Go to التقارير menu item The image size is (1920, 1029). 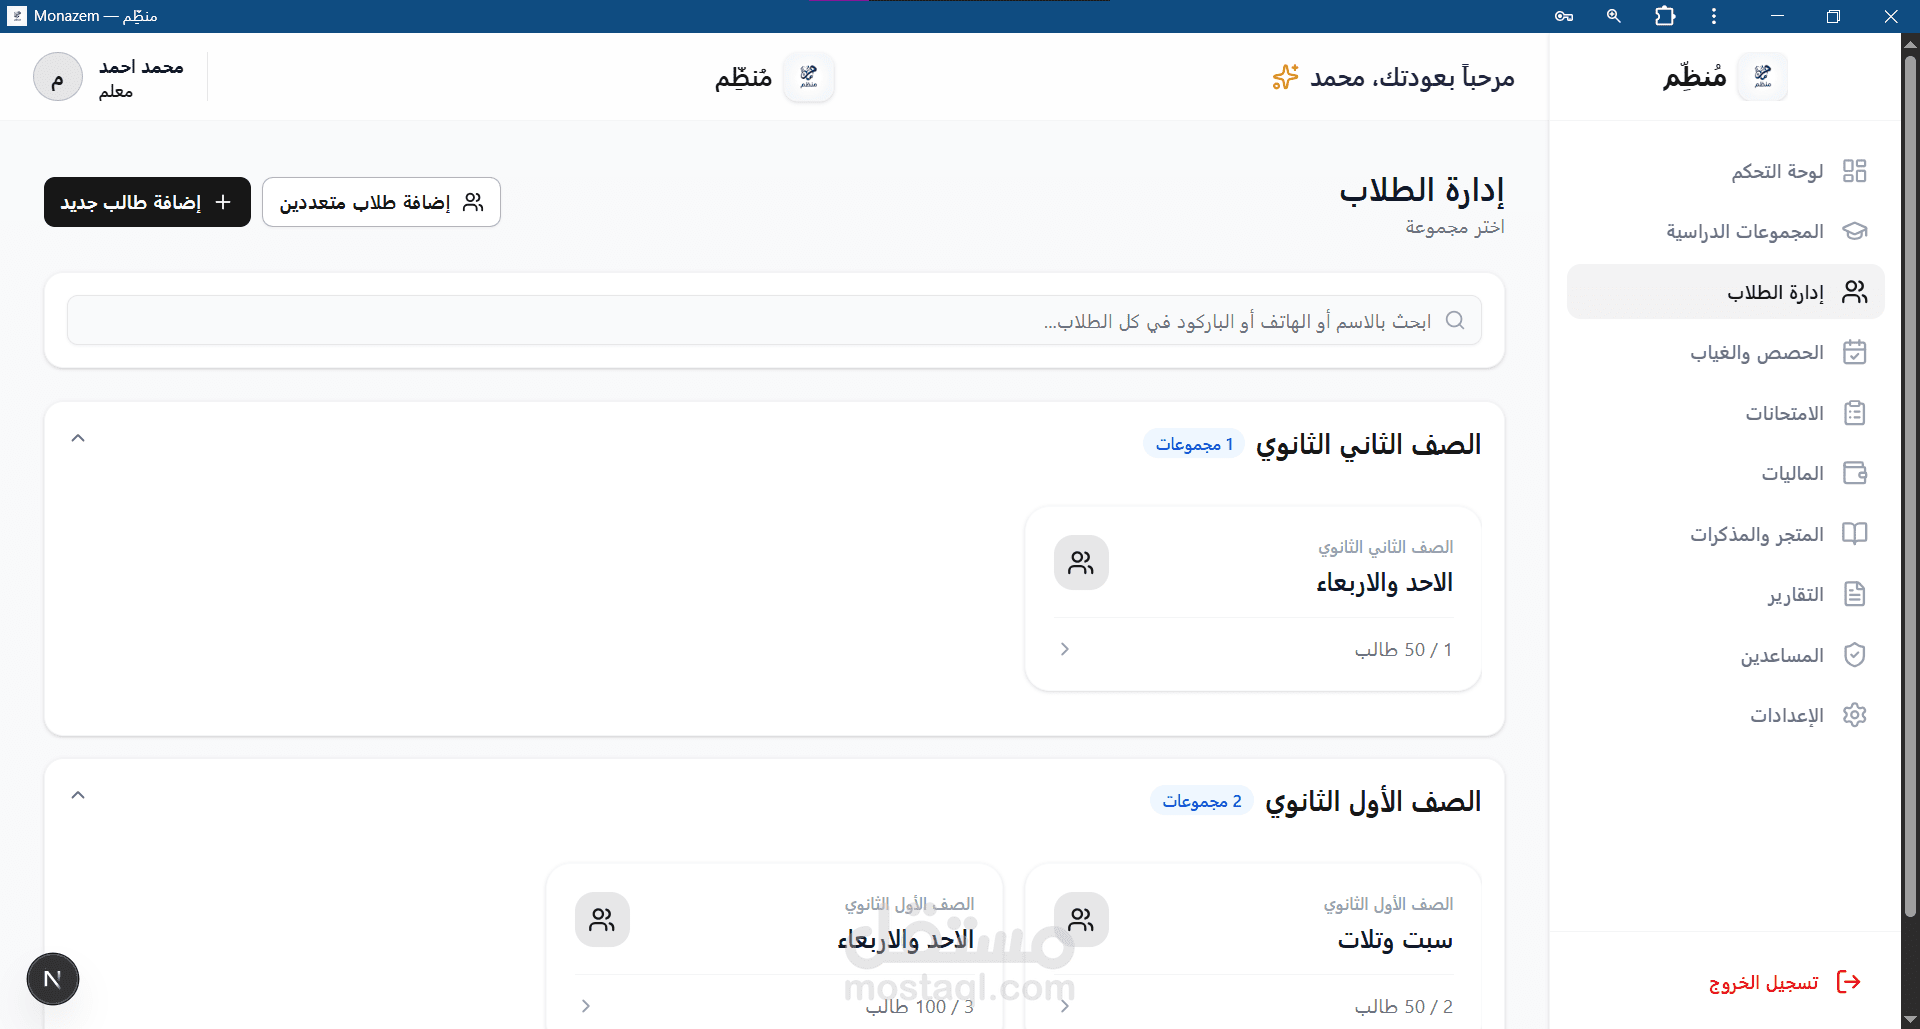[x=1726, y=594]
